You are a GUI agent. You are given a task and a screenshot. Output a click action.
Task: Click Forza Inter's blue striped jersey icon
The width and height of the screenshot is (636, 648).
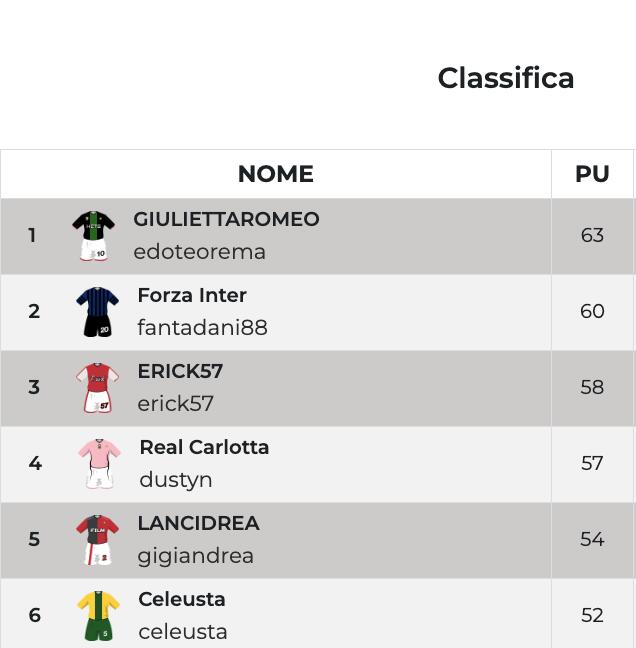(x=97, y=312)
